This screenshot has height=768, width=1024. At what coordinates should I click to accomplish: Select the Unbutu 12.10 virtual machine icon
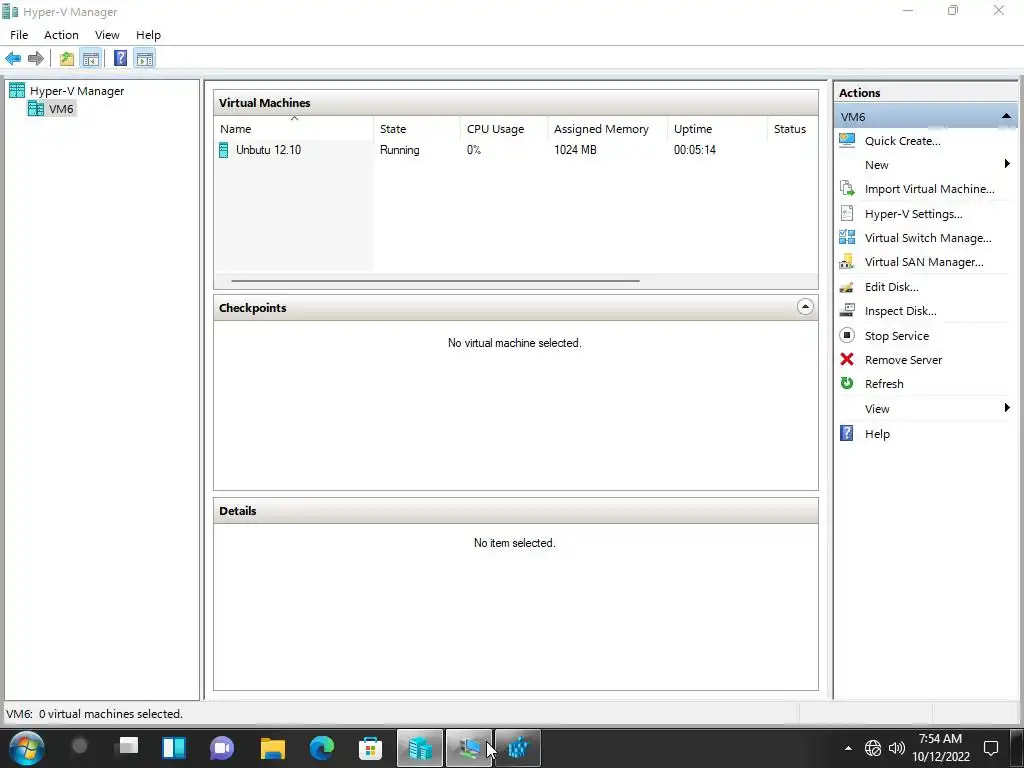(223, 150)
